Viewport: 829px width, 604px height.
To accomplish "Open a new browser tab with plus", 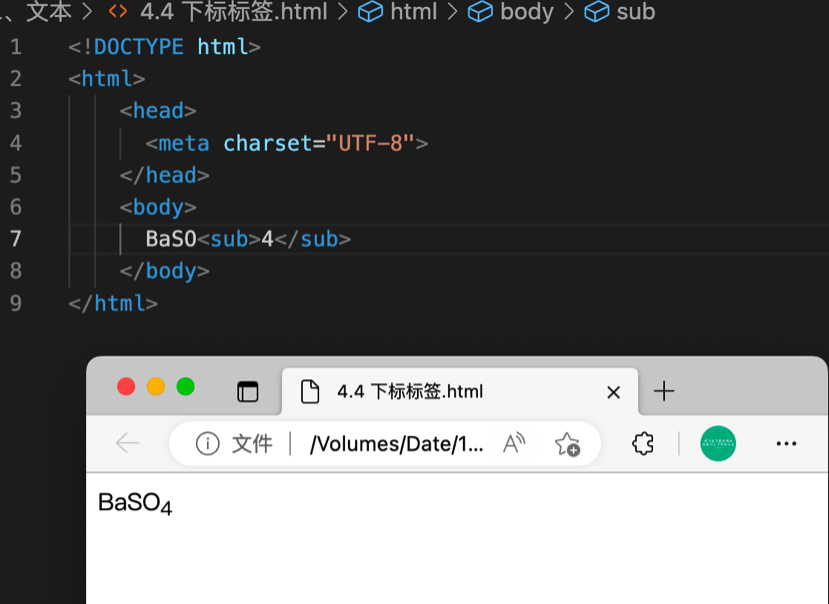I will (x=664, y=392).
